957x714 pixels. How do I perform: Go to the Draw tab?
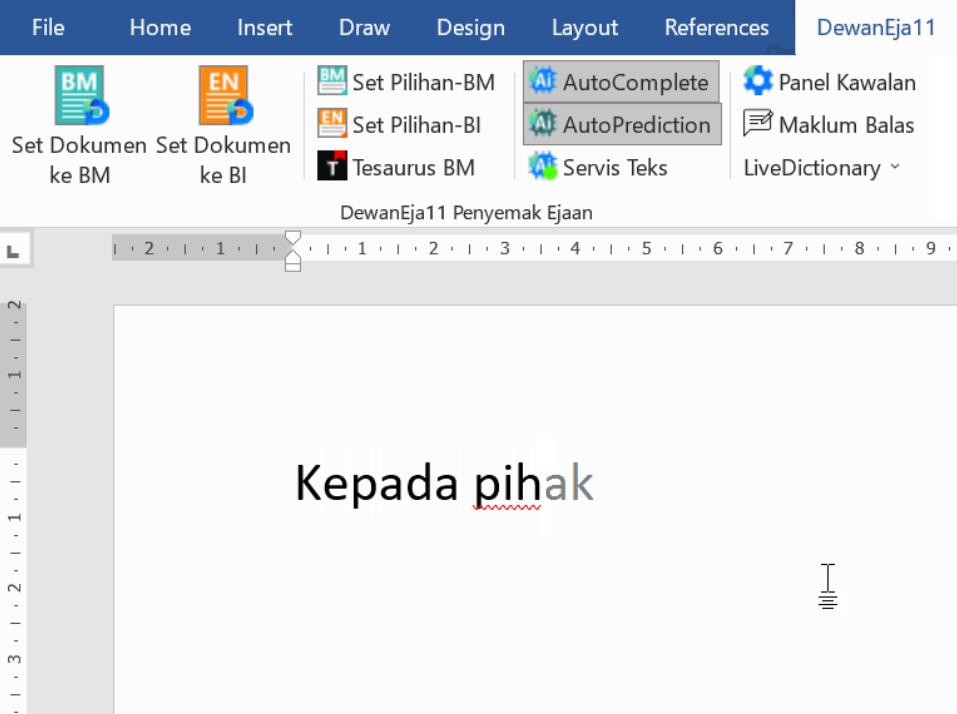click(364, 27)
